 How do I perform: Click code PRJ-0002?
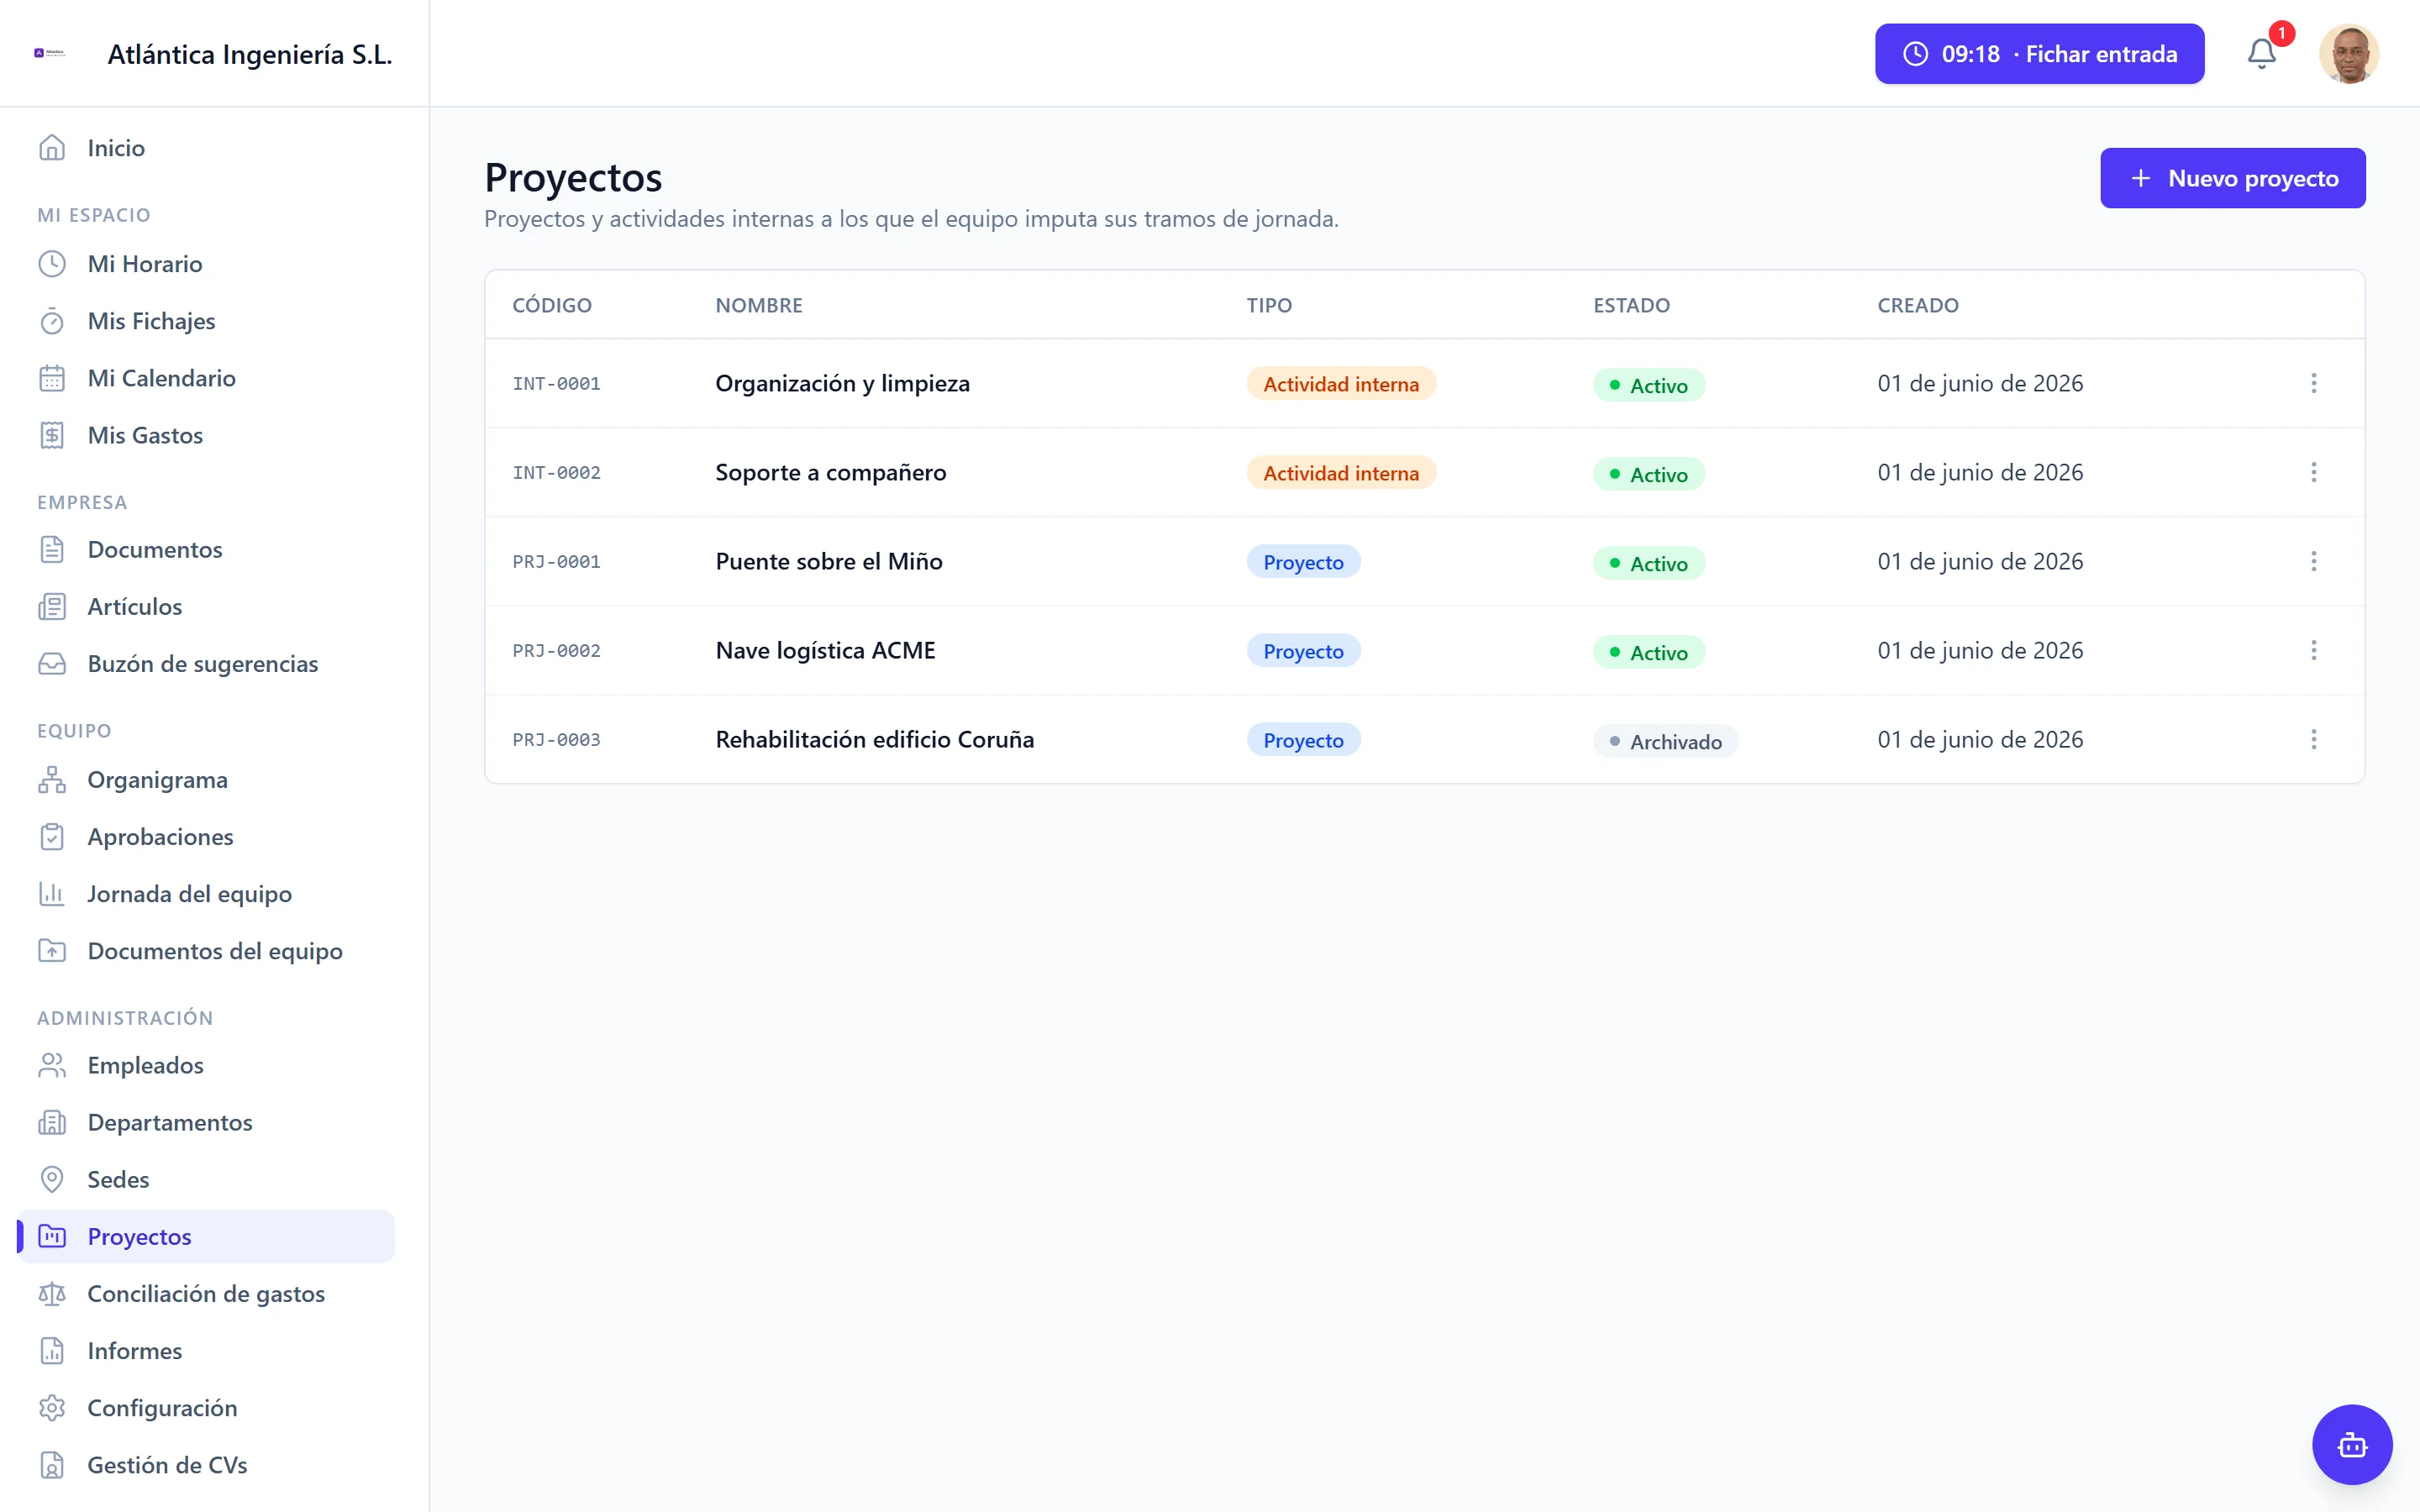556,650
